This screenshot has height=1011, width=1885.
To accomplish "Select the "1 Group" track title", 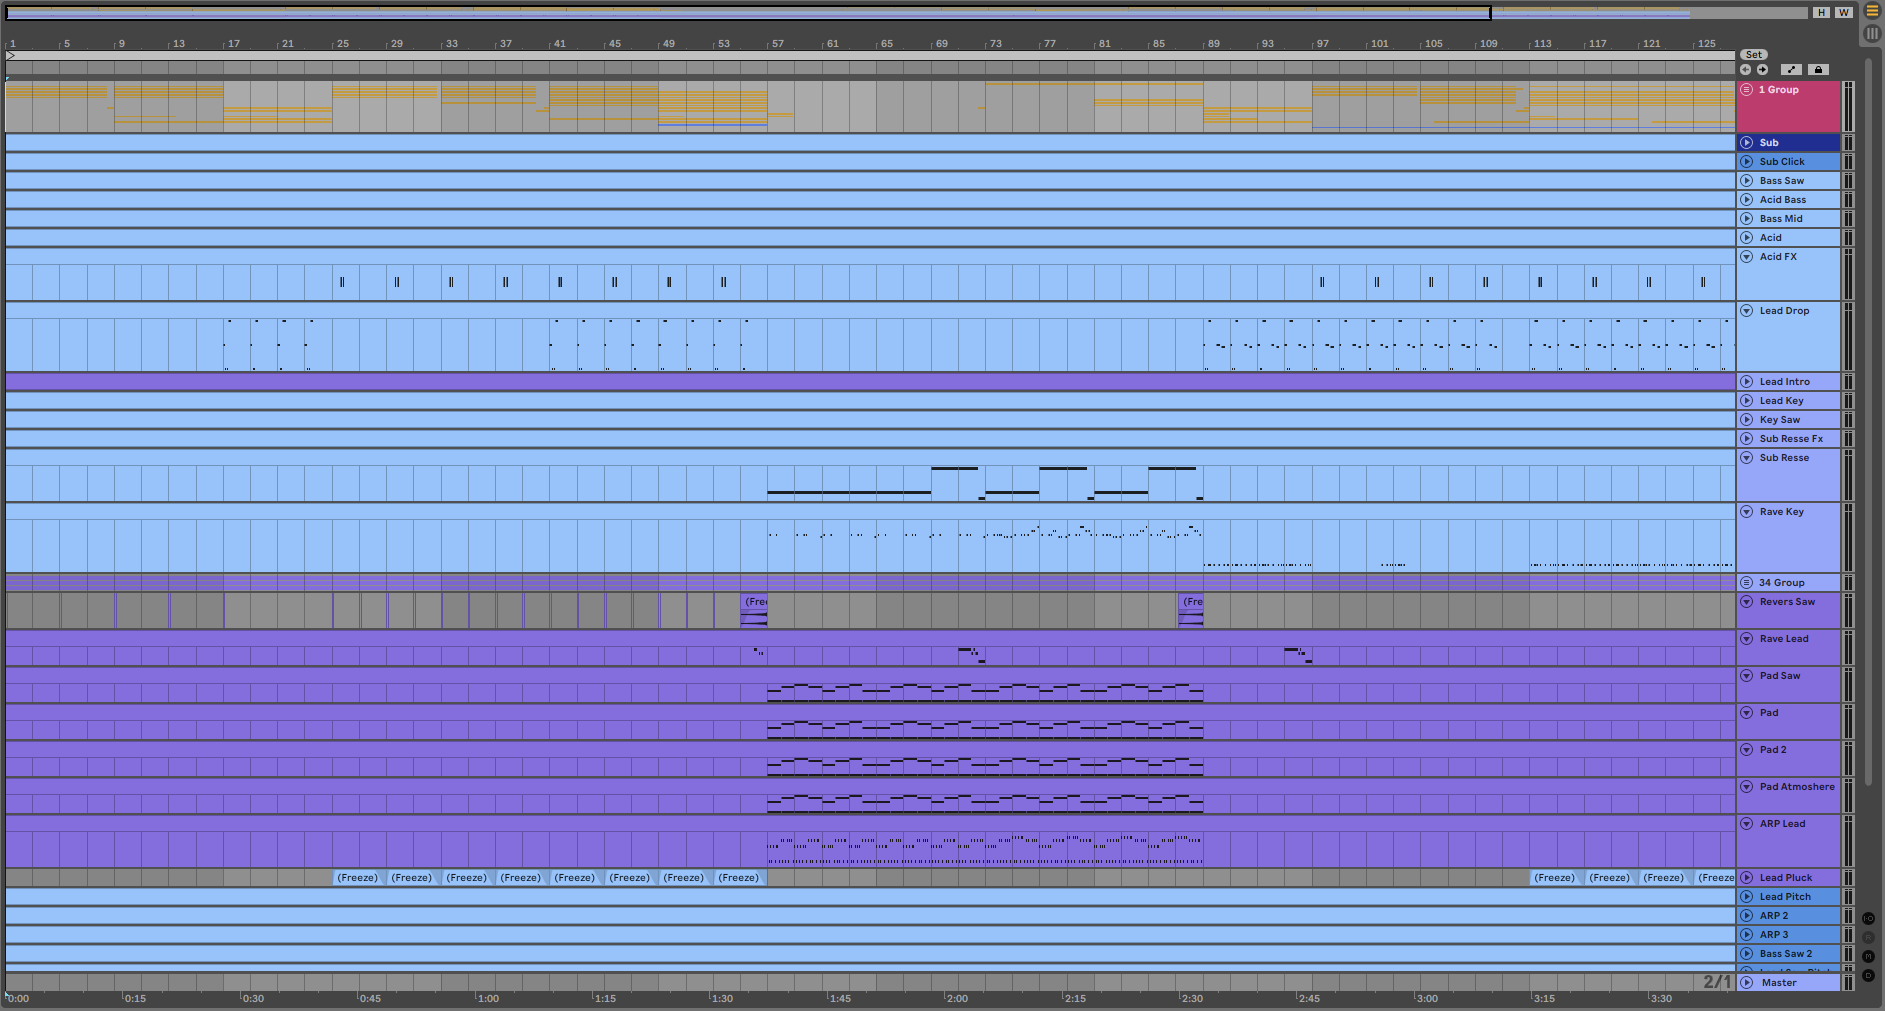I will (x=1778, y=90).
